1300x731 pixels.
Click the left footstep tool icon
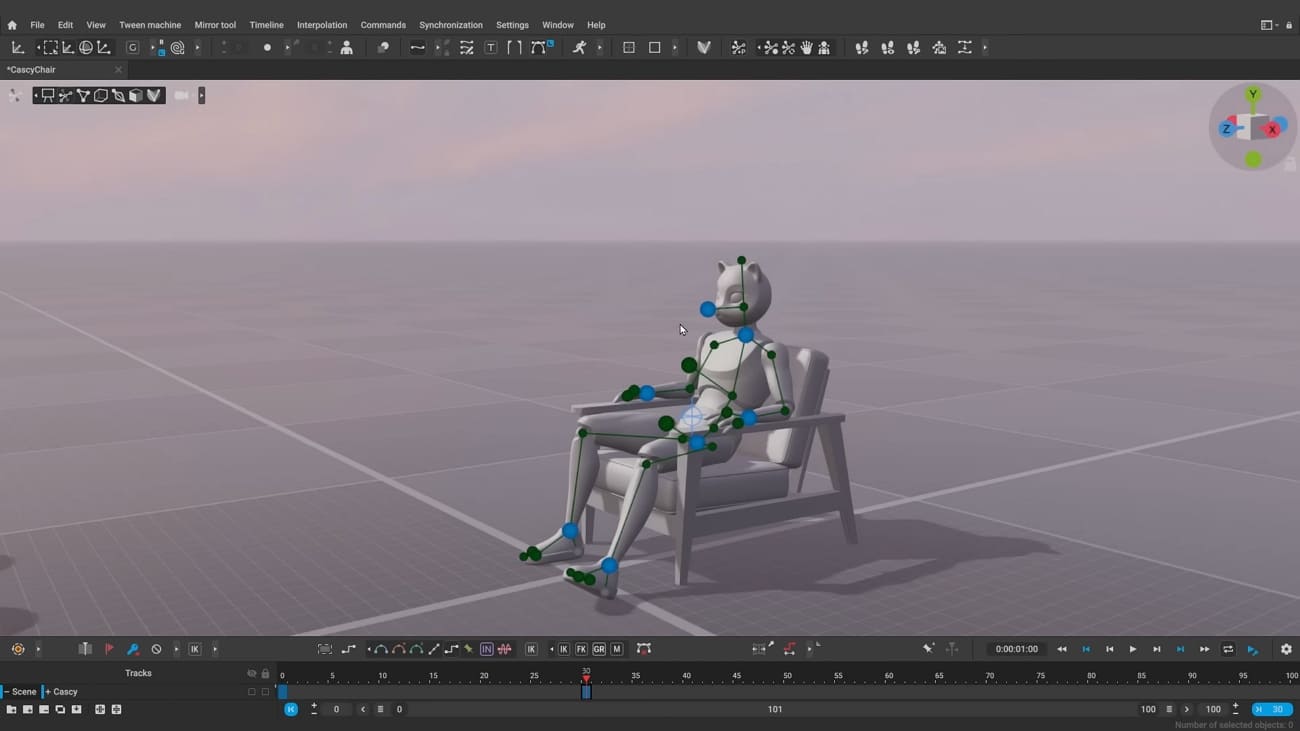(862, 47)
